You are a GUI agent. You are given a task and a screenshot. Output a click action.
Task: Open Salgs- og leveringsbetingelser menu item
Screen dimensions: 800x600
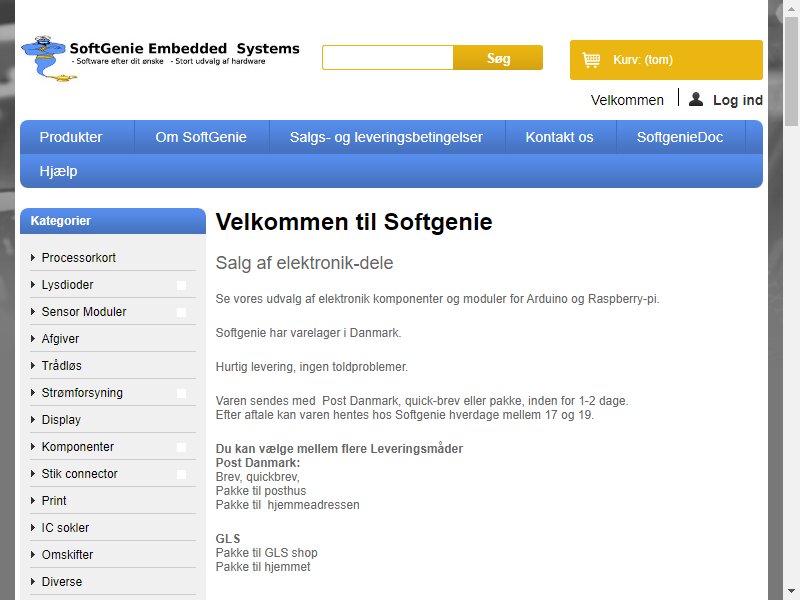tap(386, 137)
